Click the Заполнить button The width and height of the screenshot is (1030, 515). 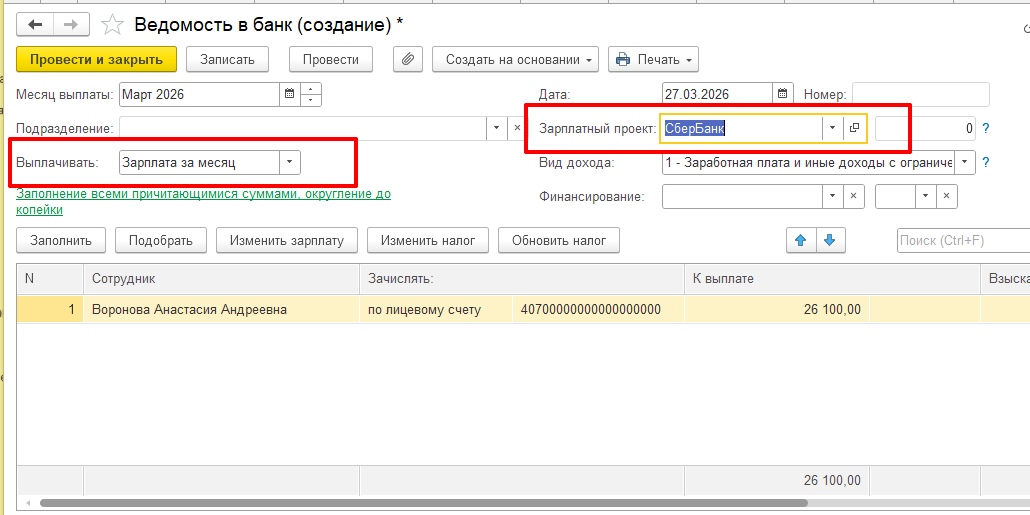click(61, 240)
